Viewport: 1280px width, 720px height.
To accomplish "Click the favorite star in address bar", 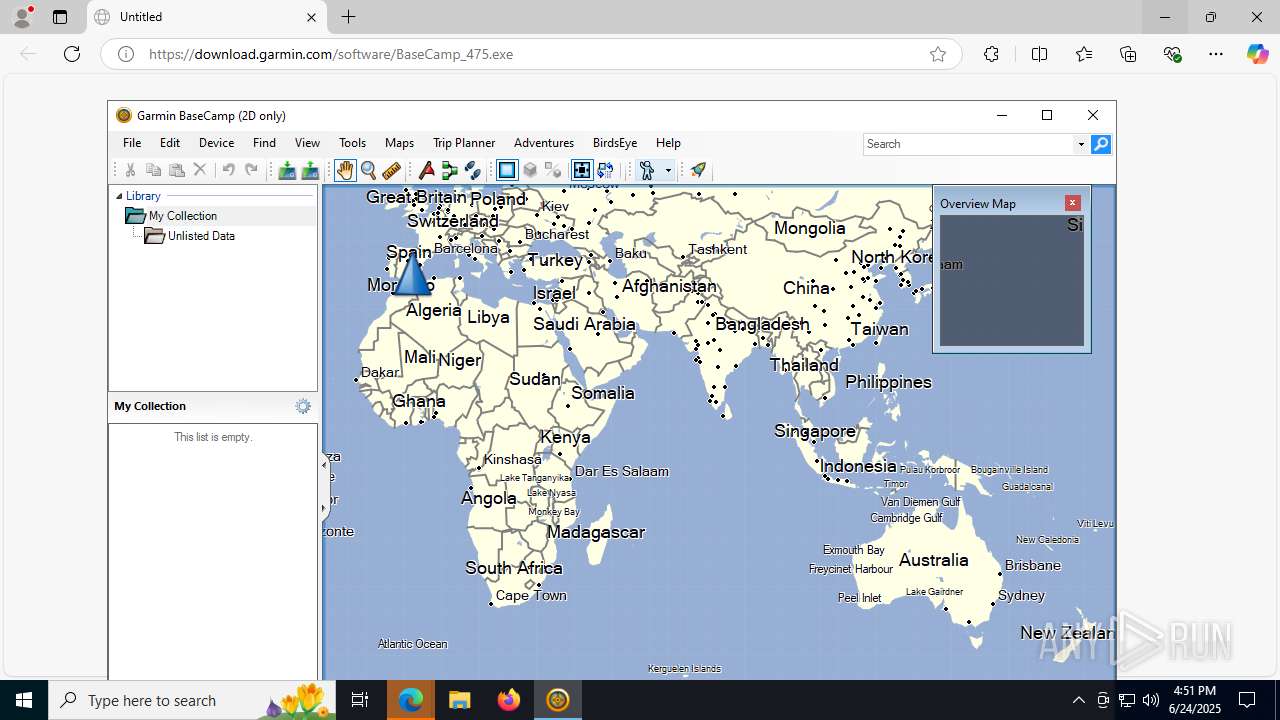I will pyautogui.click(x=937, y=54).
